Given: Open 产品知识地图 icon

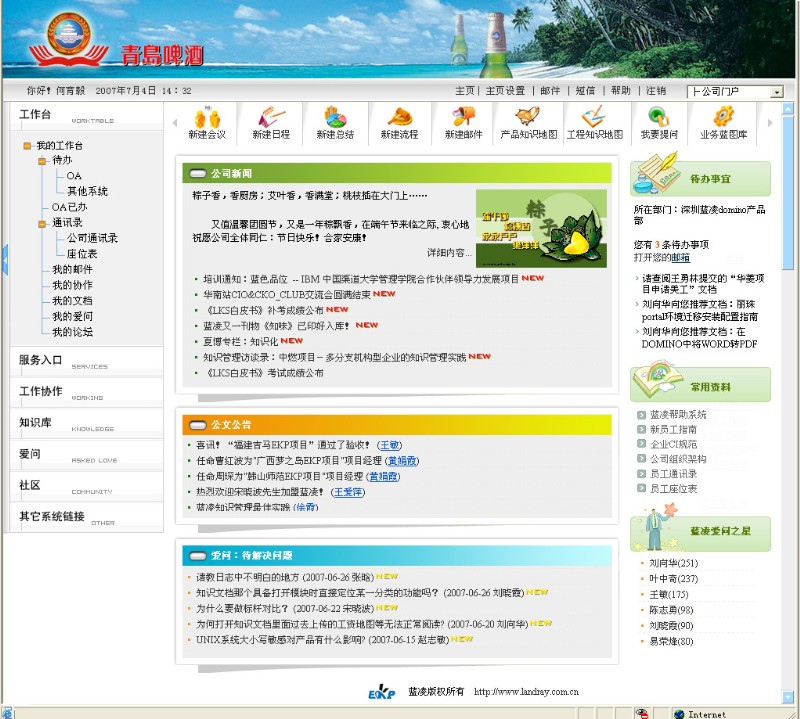Looking at the screenshot, I should (x=528, y=117).
